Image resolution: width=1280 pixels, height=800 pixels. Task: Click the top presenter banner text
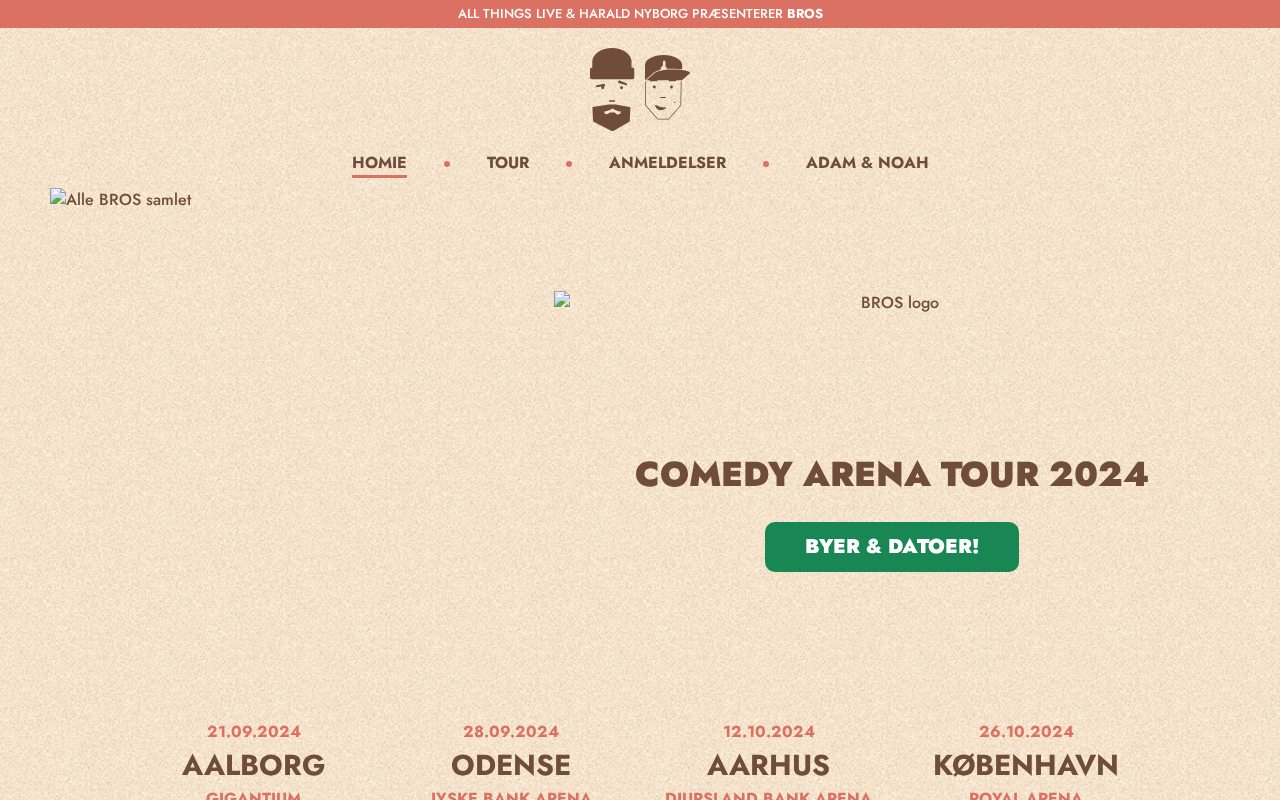coord(620,14)
